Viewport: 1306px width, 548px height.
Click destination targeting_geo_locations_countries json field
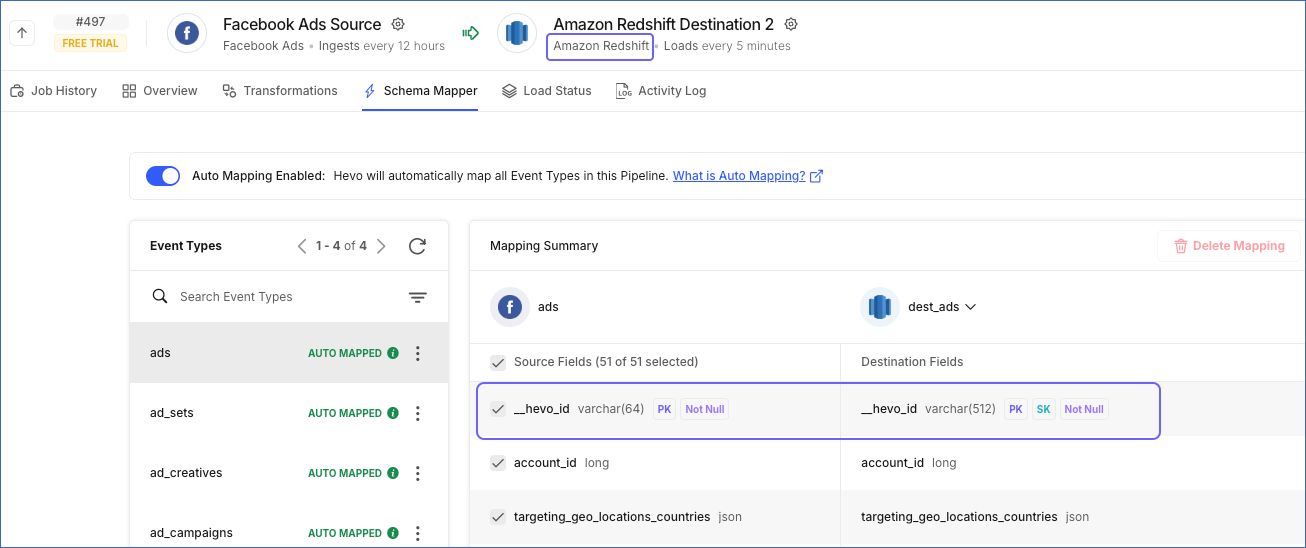point(975,517)
